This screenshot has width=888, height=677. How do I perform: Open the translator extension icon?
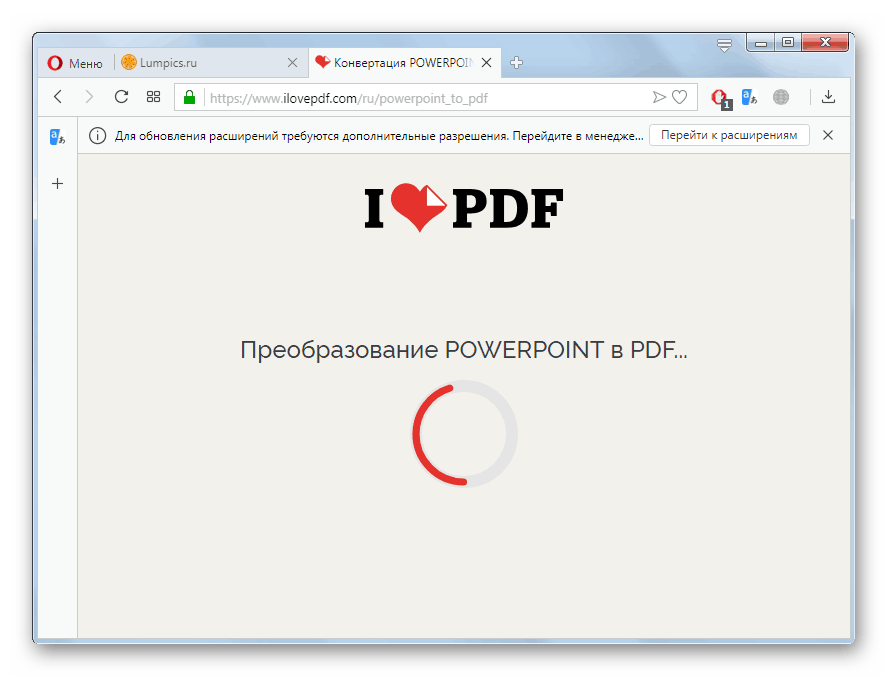pyautogui.click(x=749, y=97)
